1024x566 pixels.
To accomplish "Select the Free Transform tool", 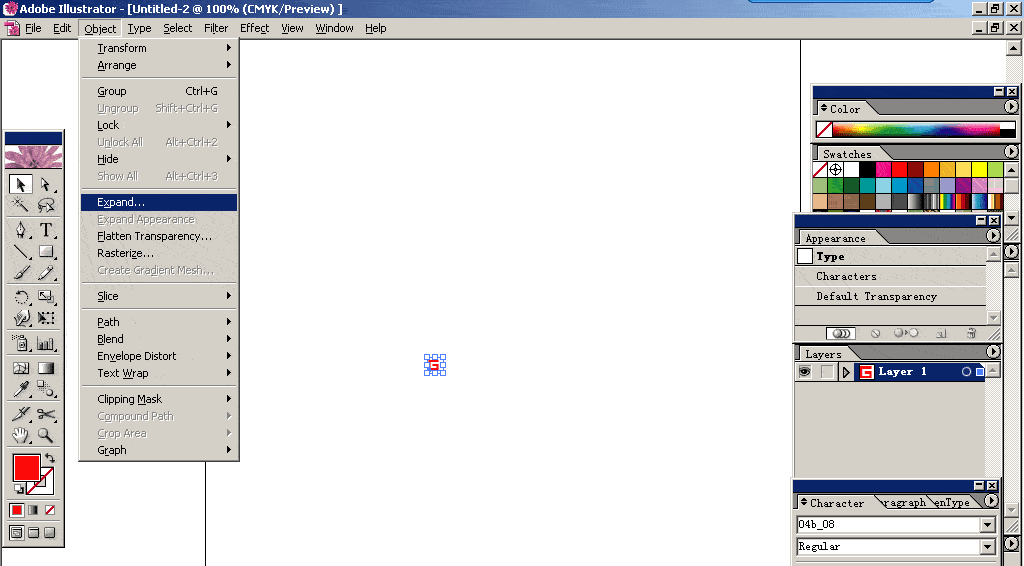I will [46, 318].
